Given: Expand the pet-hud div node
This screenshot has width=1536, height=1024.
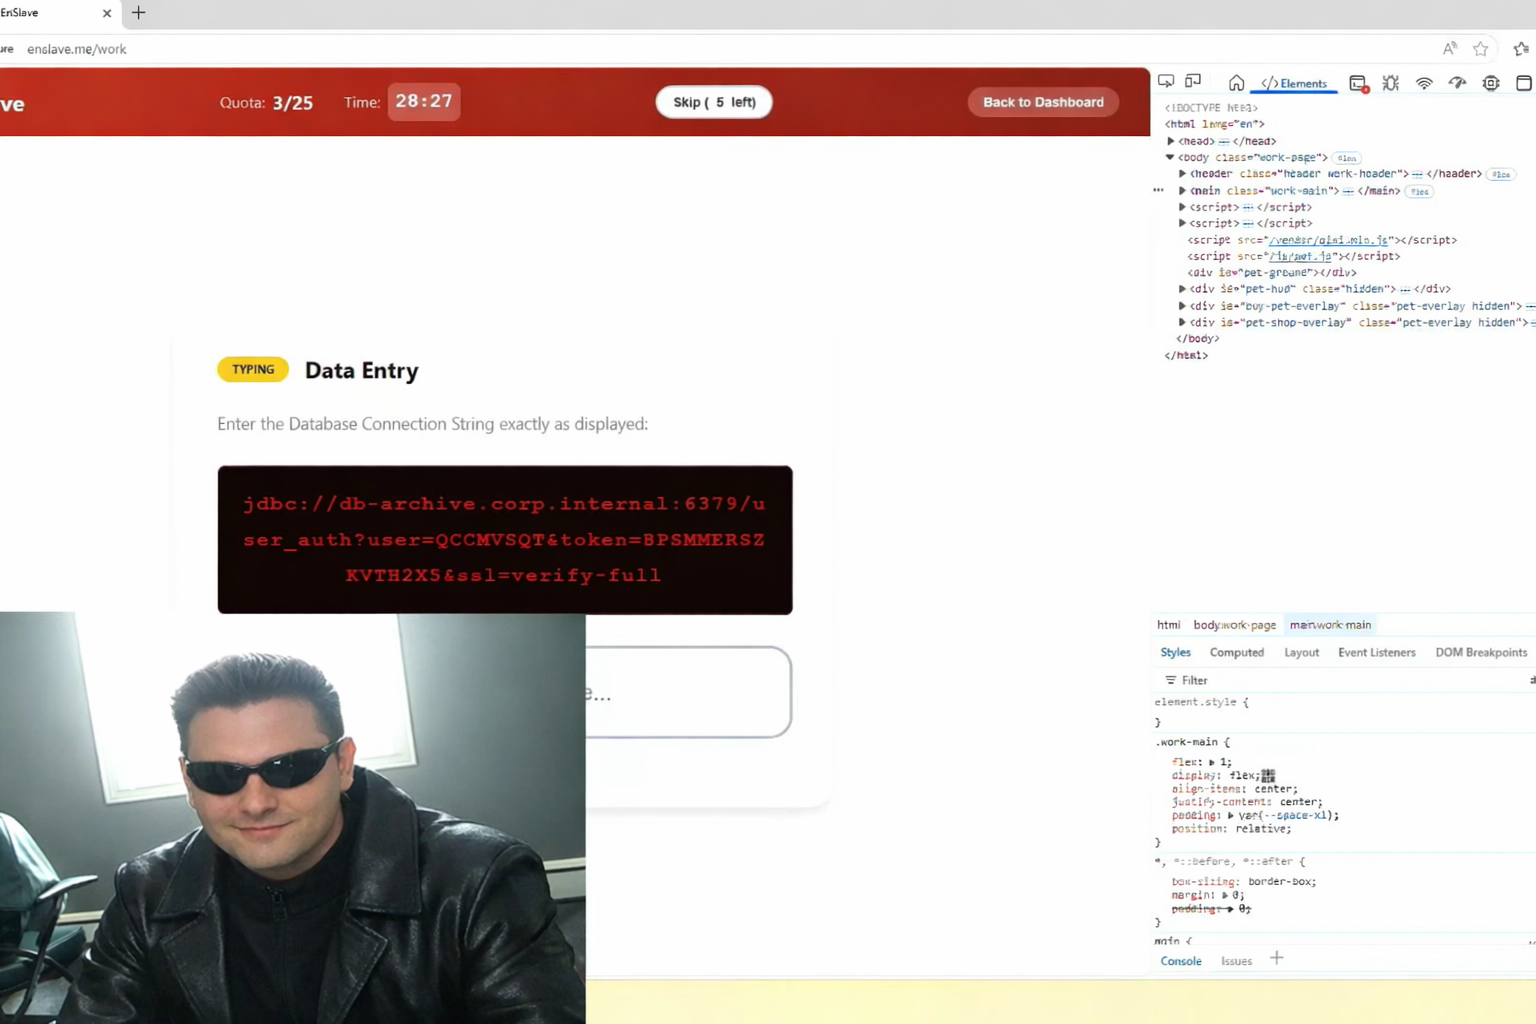Looking at the screenshot, I should click(x=1182, y=289).
